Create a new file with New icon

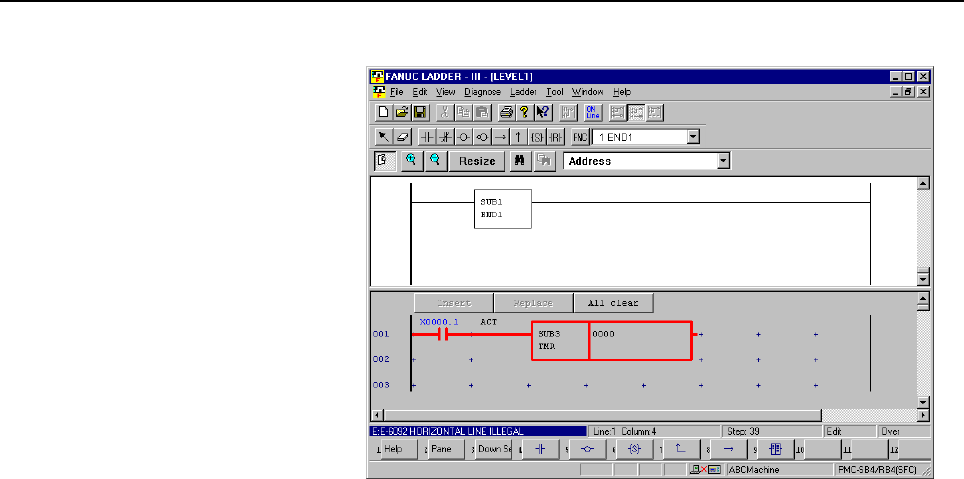tap(383, 112)
